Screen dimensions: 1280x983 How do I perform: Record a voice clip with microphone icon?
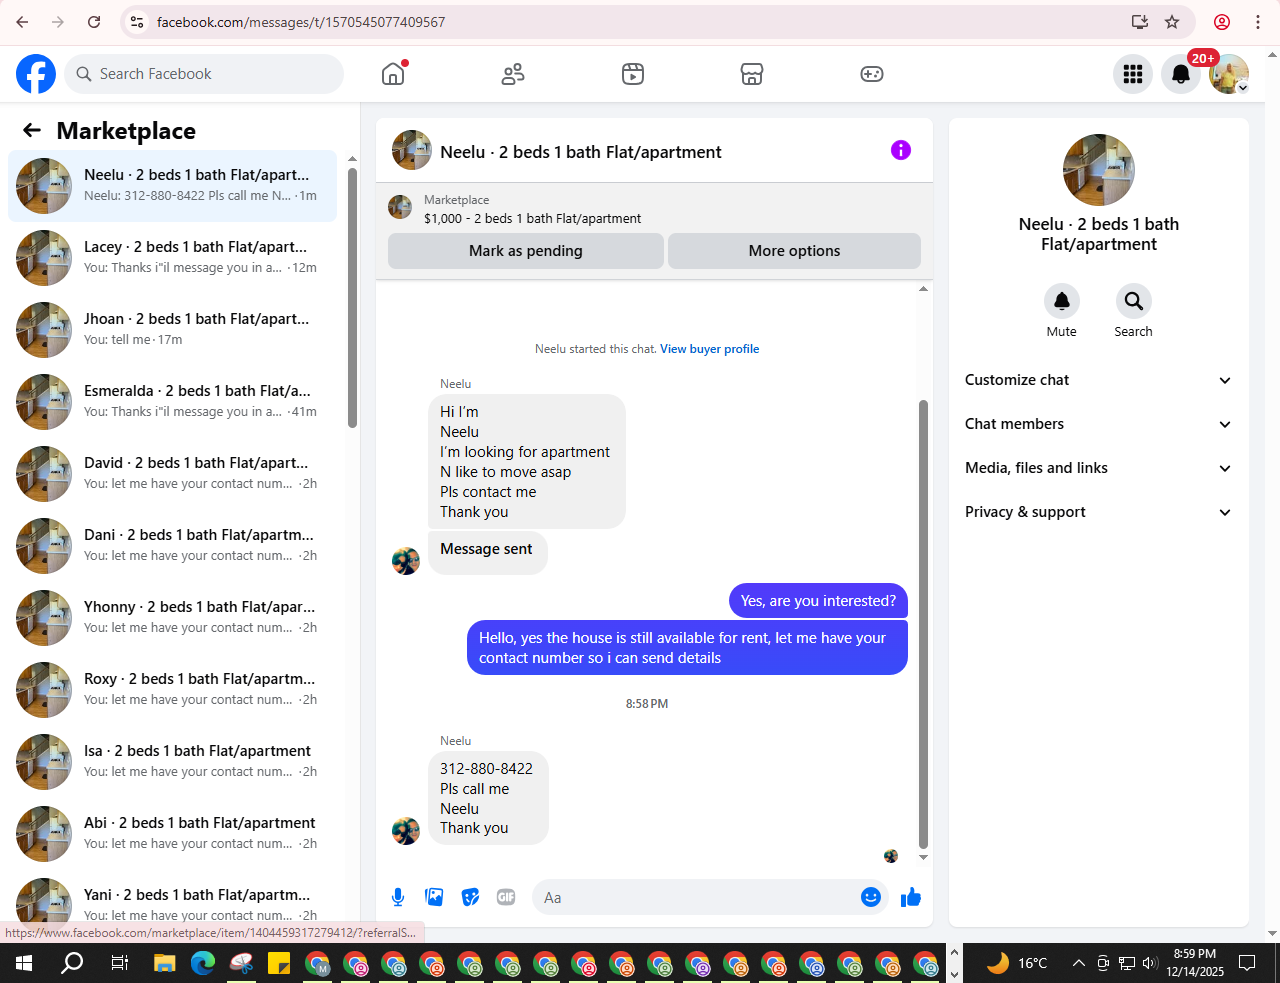[398, 897]
